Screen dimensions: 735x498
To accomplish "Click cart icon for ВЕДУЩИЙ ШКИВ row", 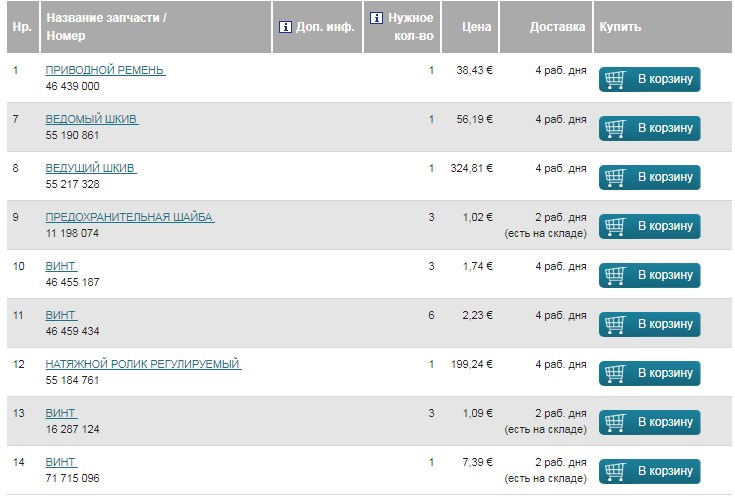I will coord(615,178).
